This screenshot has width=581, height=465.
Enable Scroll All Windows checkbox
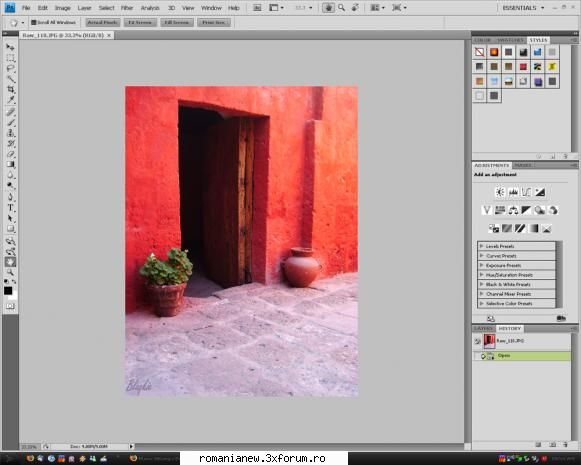pos(33,23)
